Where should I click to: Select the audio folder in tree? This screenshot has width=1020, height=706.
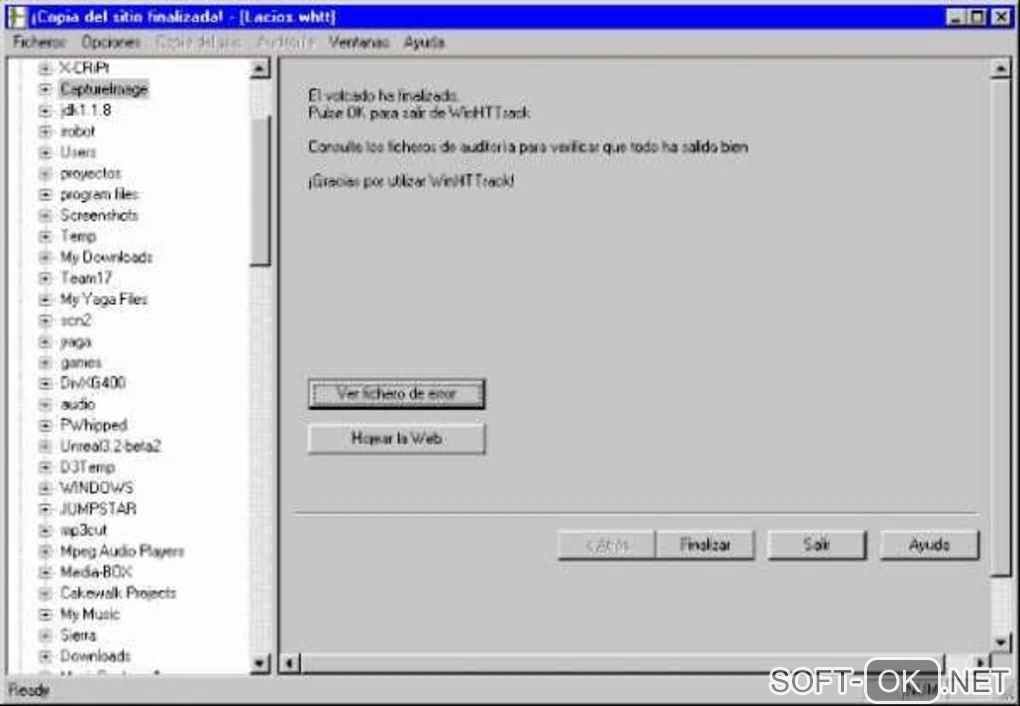pos(77,404)
